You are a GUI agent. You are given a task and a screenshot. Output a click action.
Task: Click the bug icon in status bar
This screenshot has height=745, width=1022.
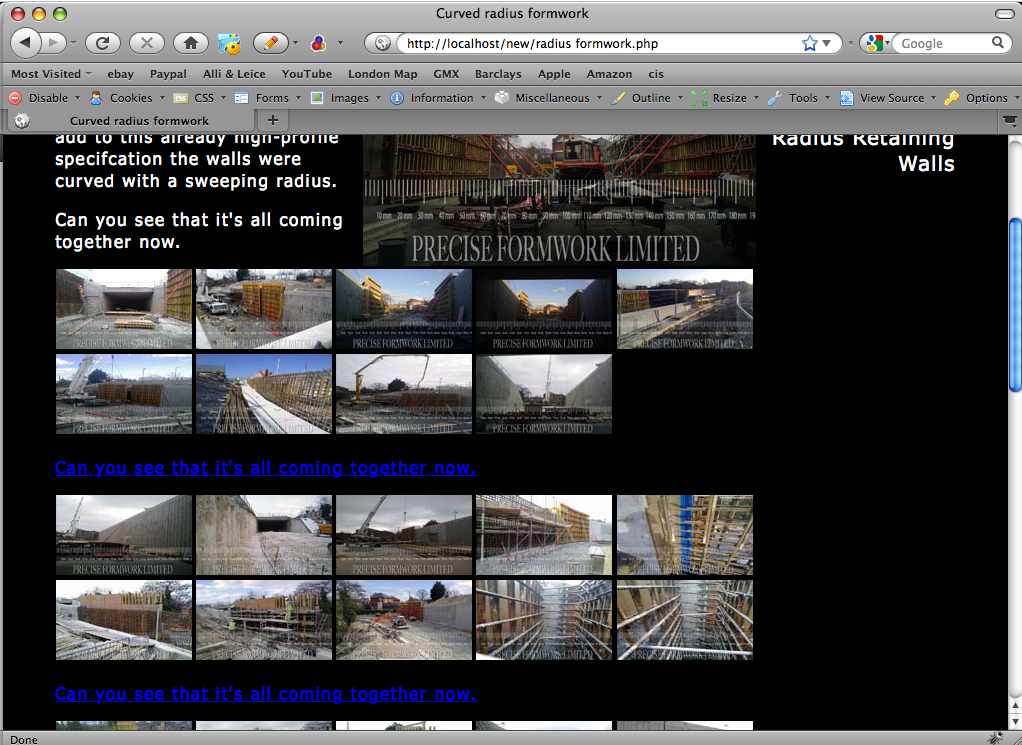(x=995, y=738)
